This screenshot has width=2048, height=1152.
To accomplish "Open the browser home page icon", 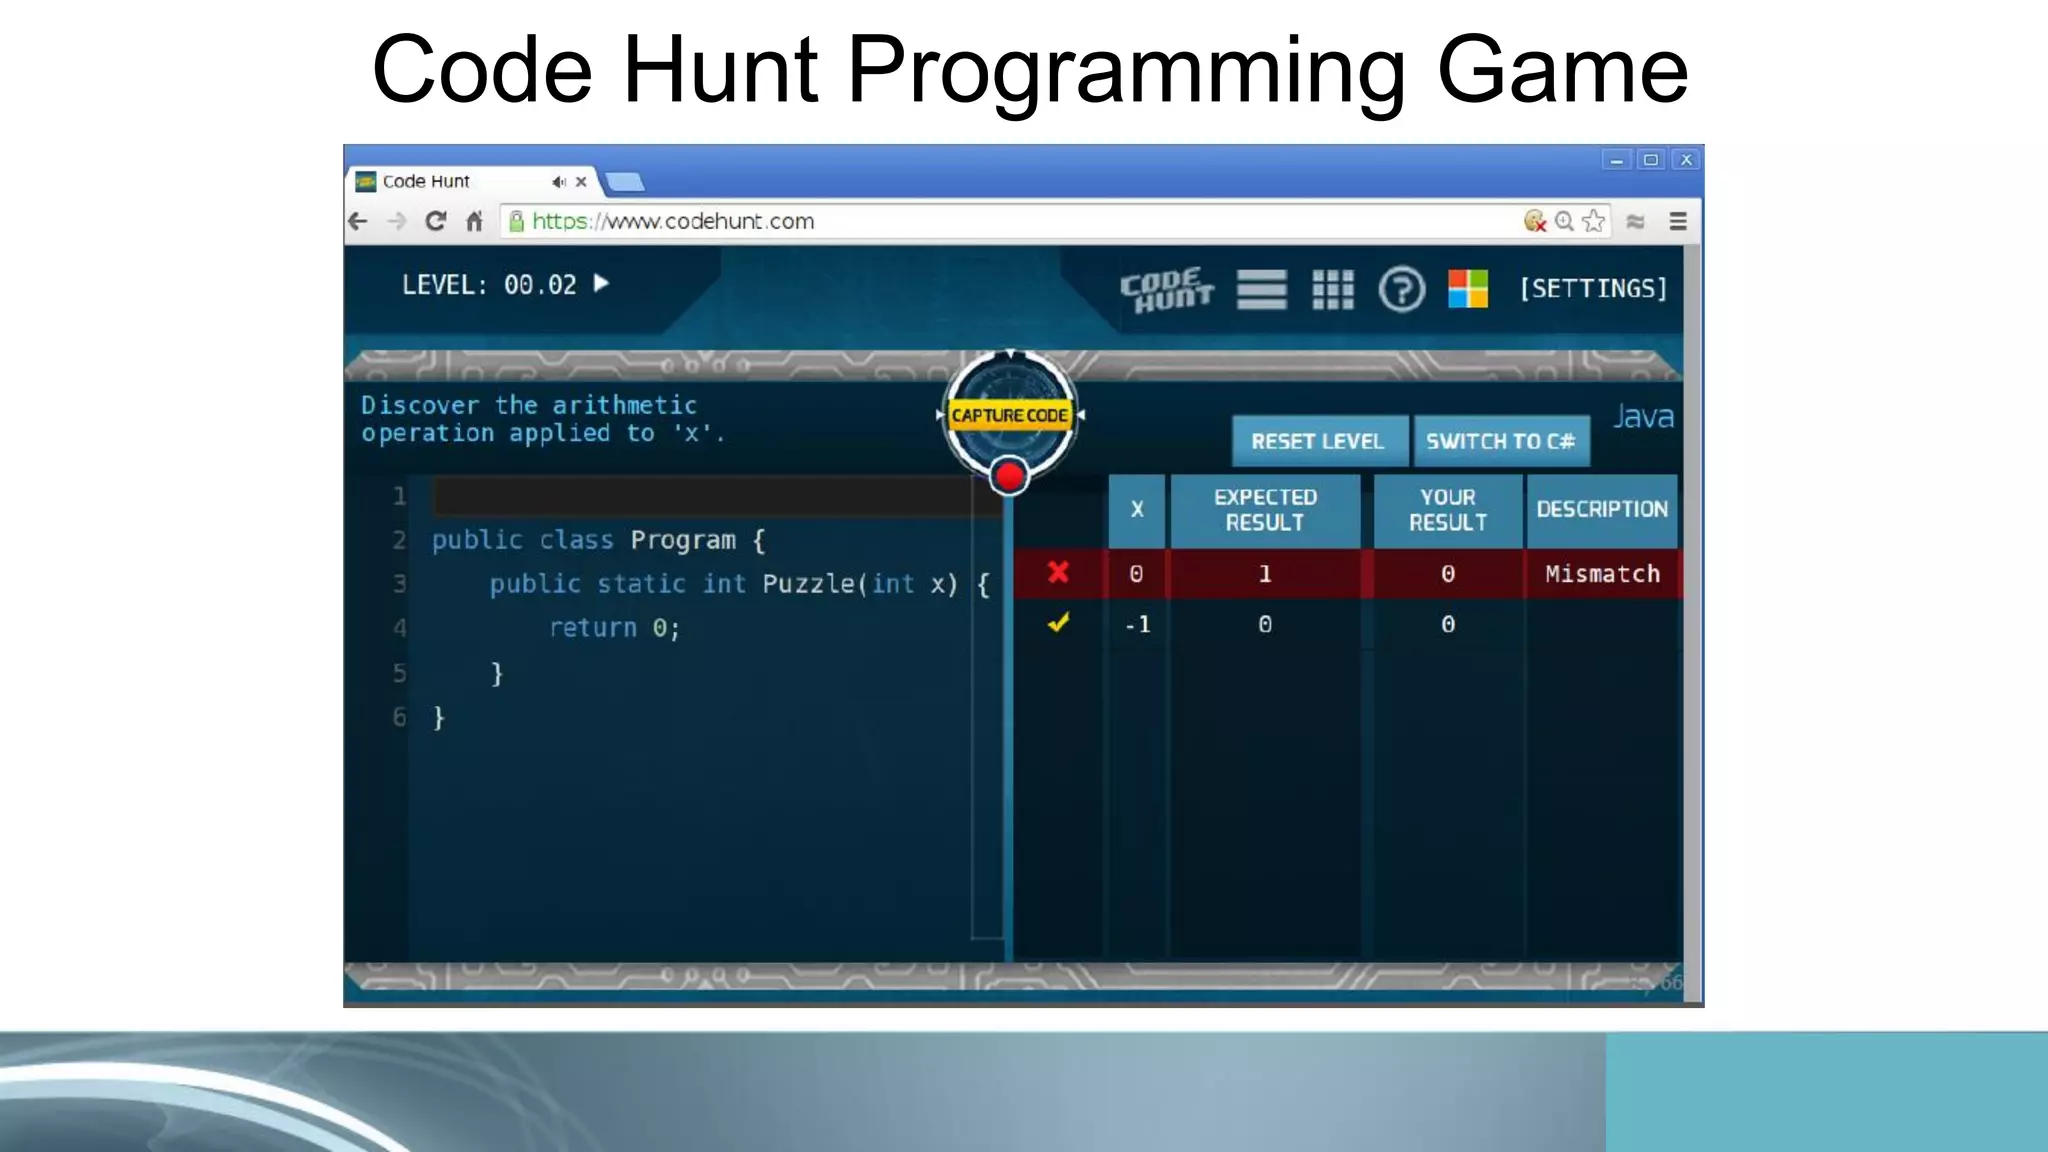I will pos(474,221).
